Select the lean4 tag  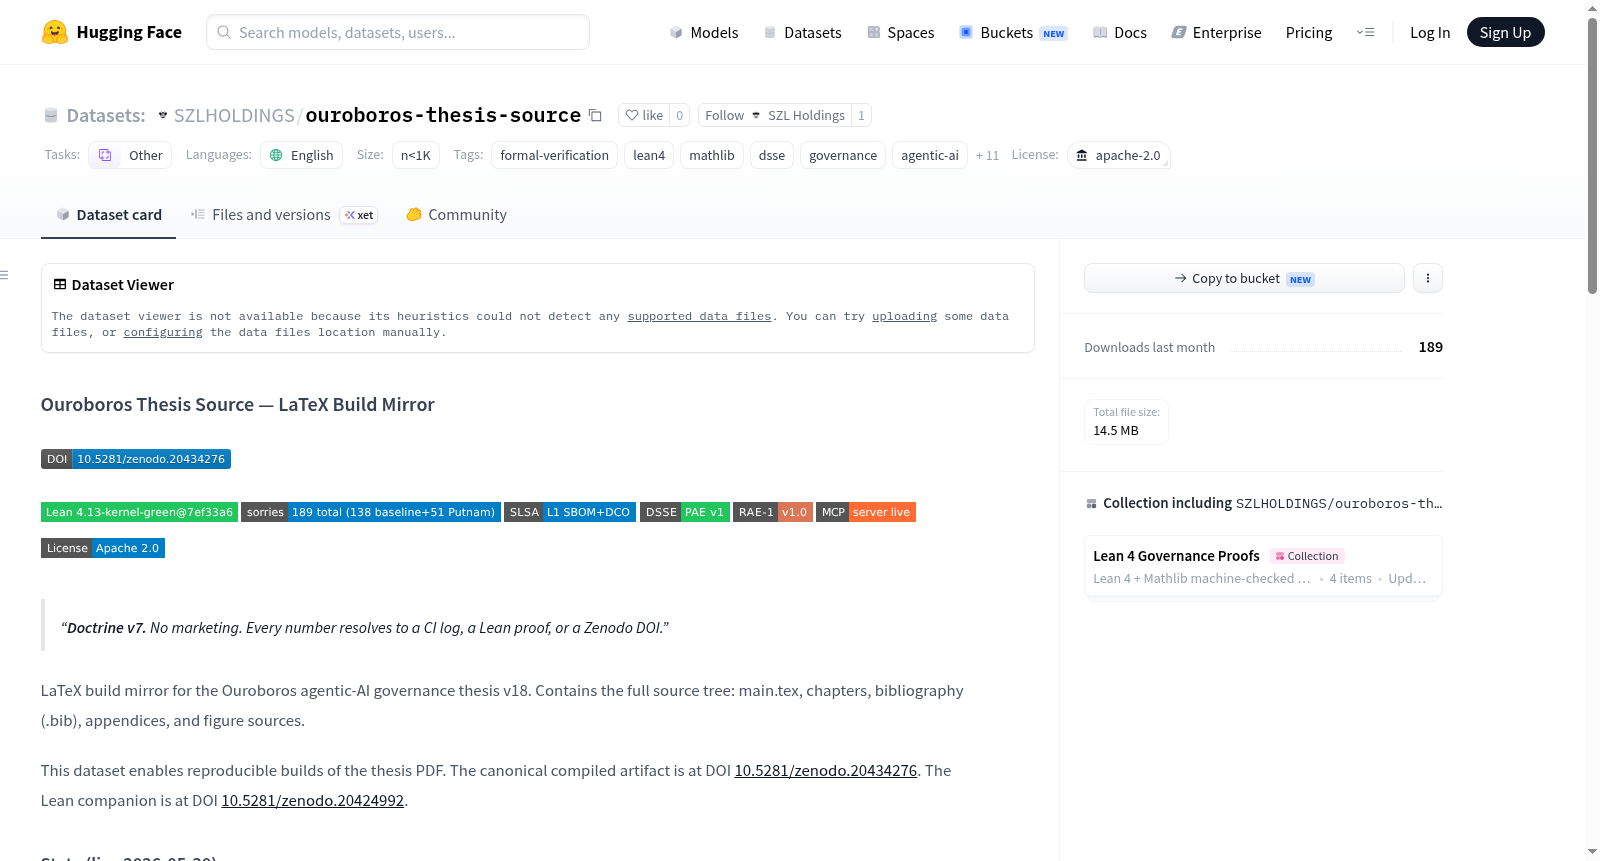pos(649,155)
